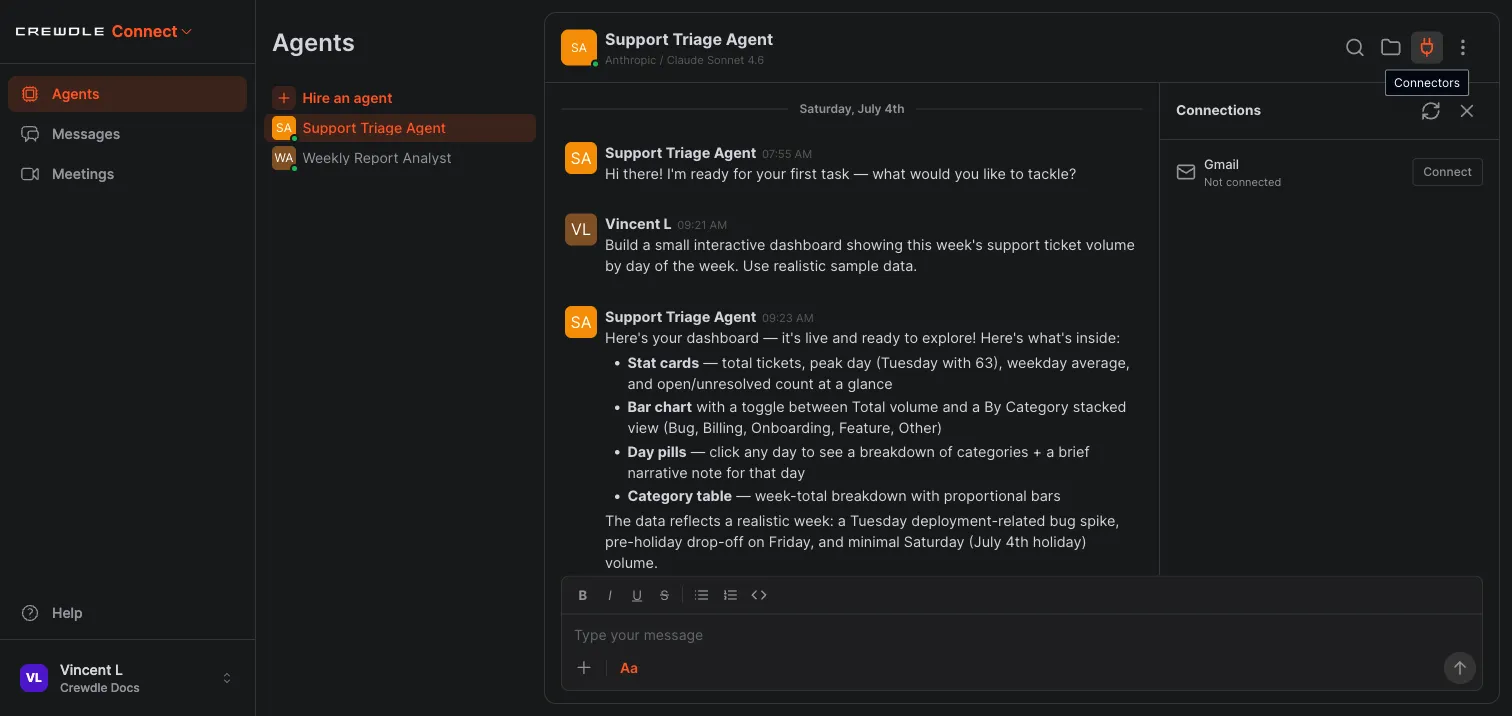Open the search icon in chat header
The image size is (1512, 716).
click(1355, 47)
